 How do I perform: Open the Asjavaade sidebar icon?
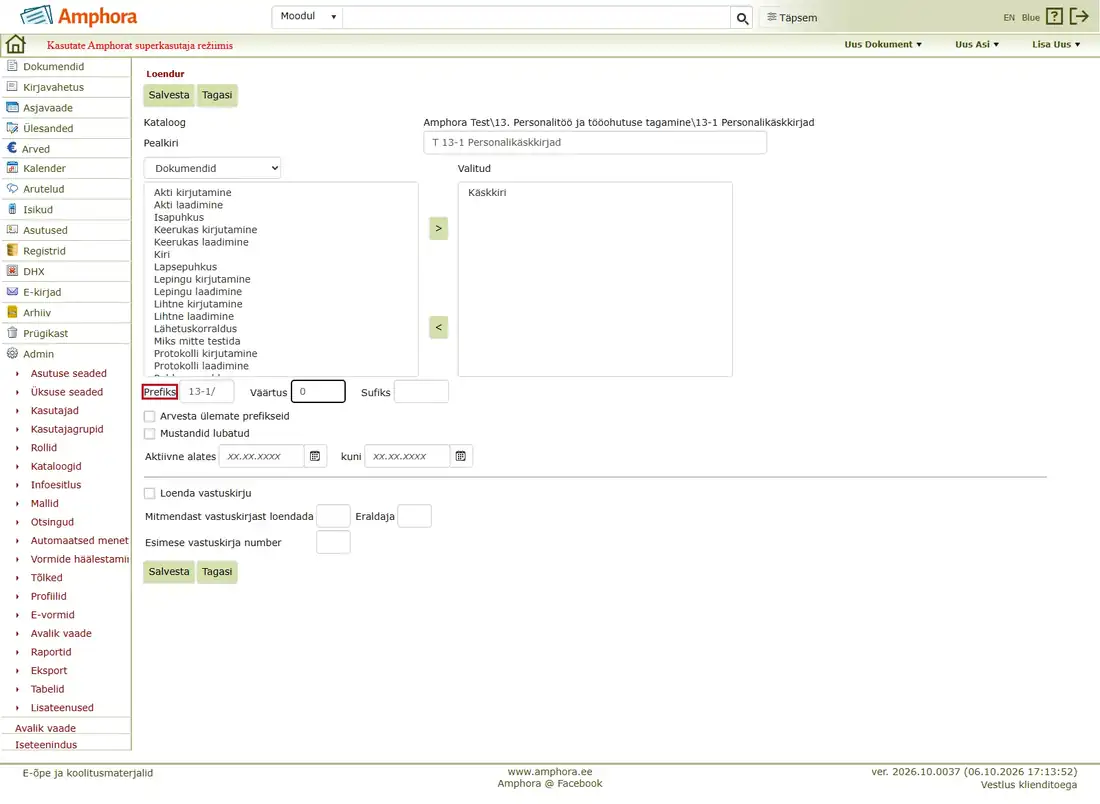click(12, 107)
